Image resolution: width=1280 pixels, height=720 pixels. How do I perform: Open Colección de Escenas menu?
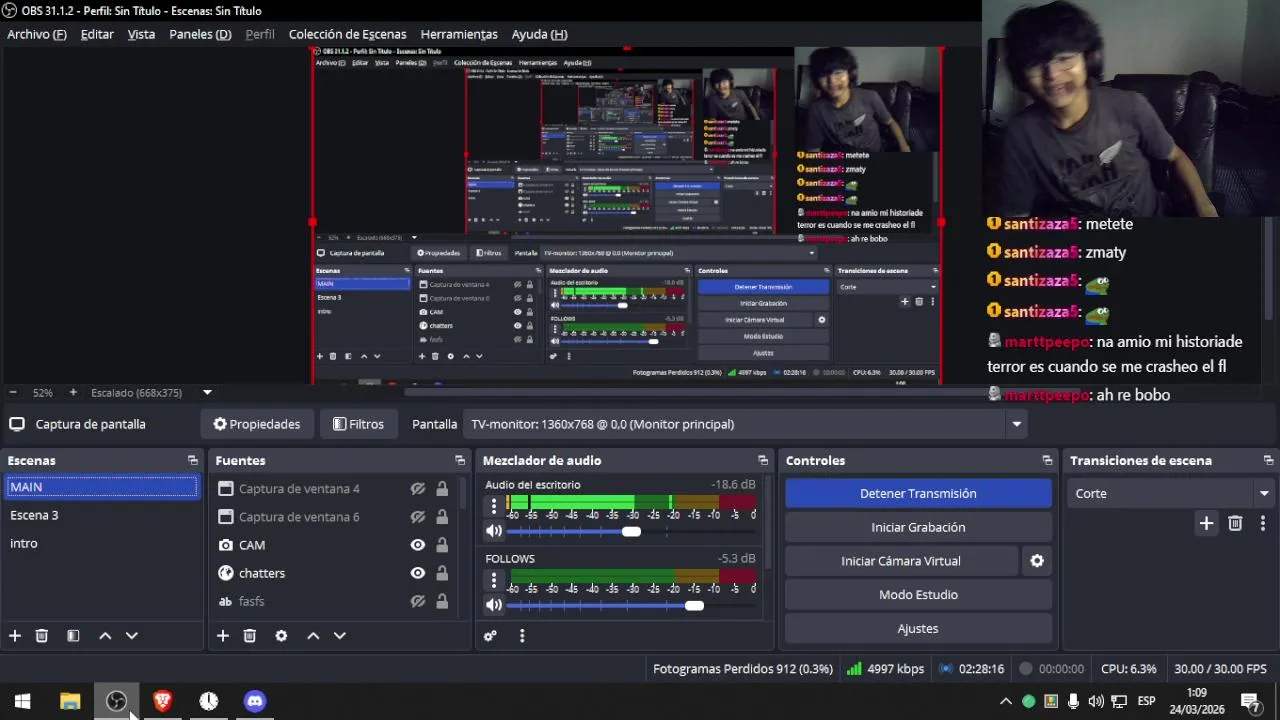(x=347, y=34)
